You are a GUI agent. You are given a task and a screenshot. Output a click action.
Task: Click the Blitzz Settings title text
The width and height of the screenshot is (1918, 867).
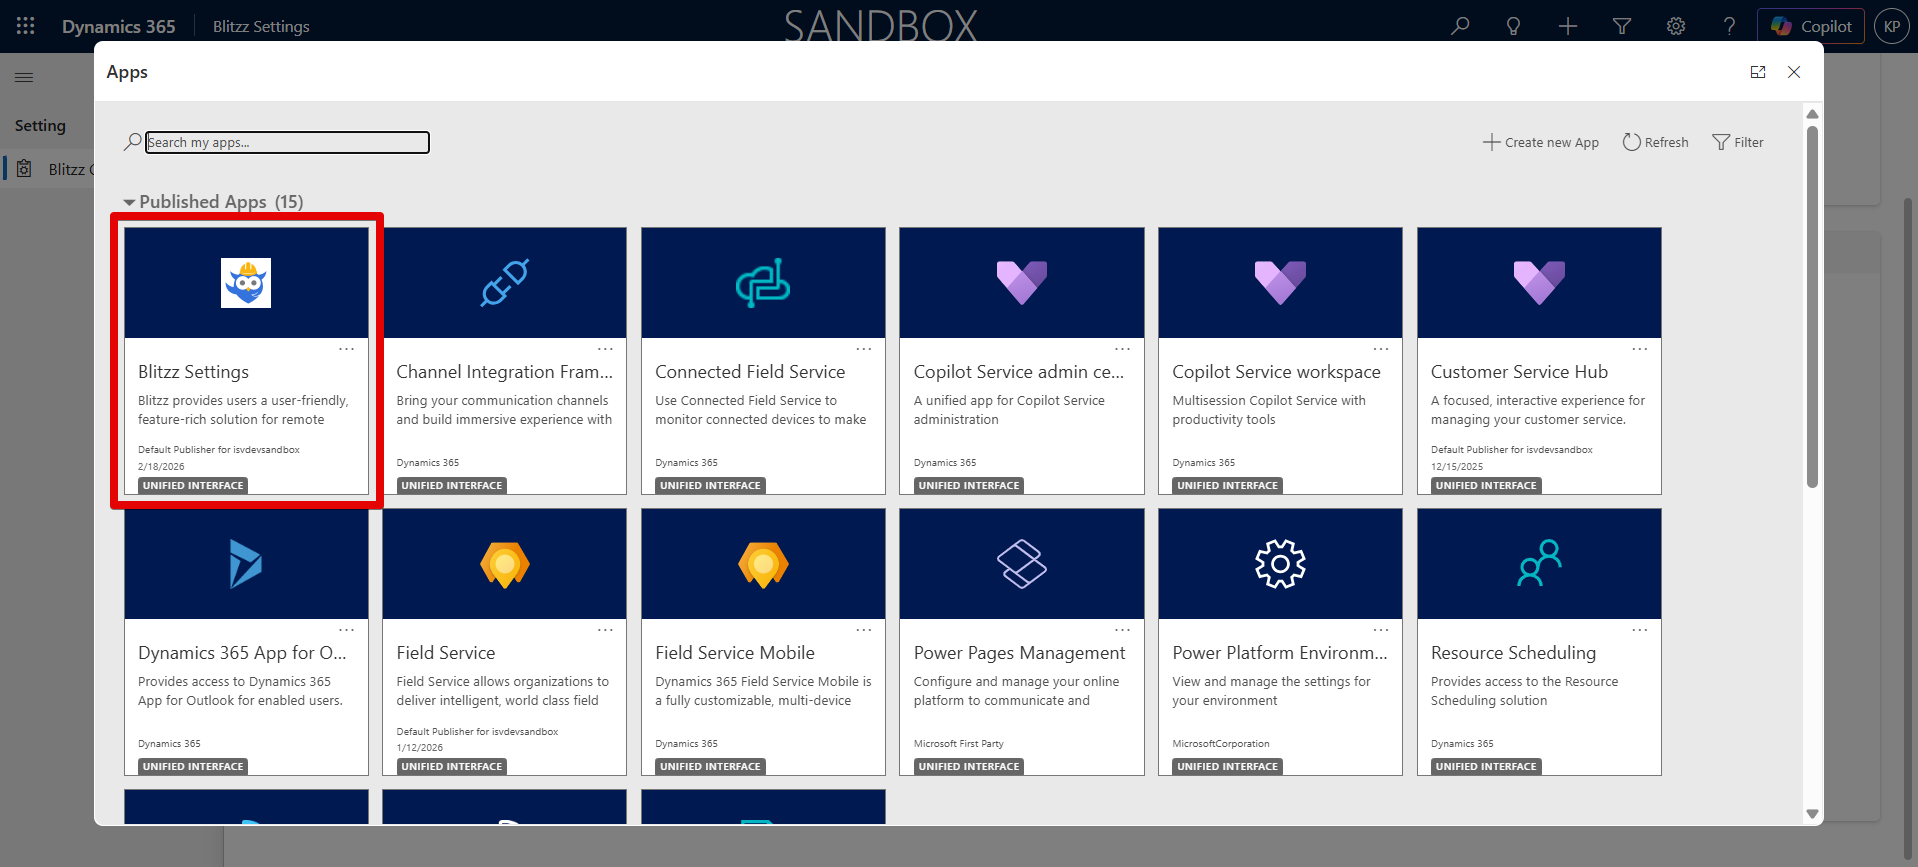(193, 372)
